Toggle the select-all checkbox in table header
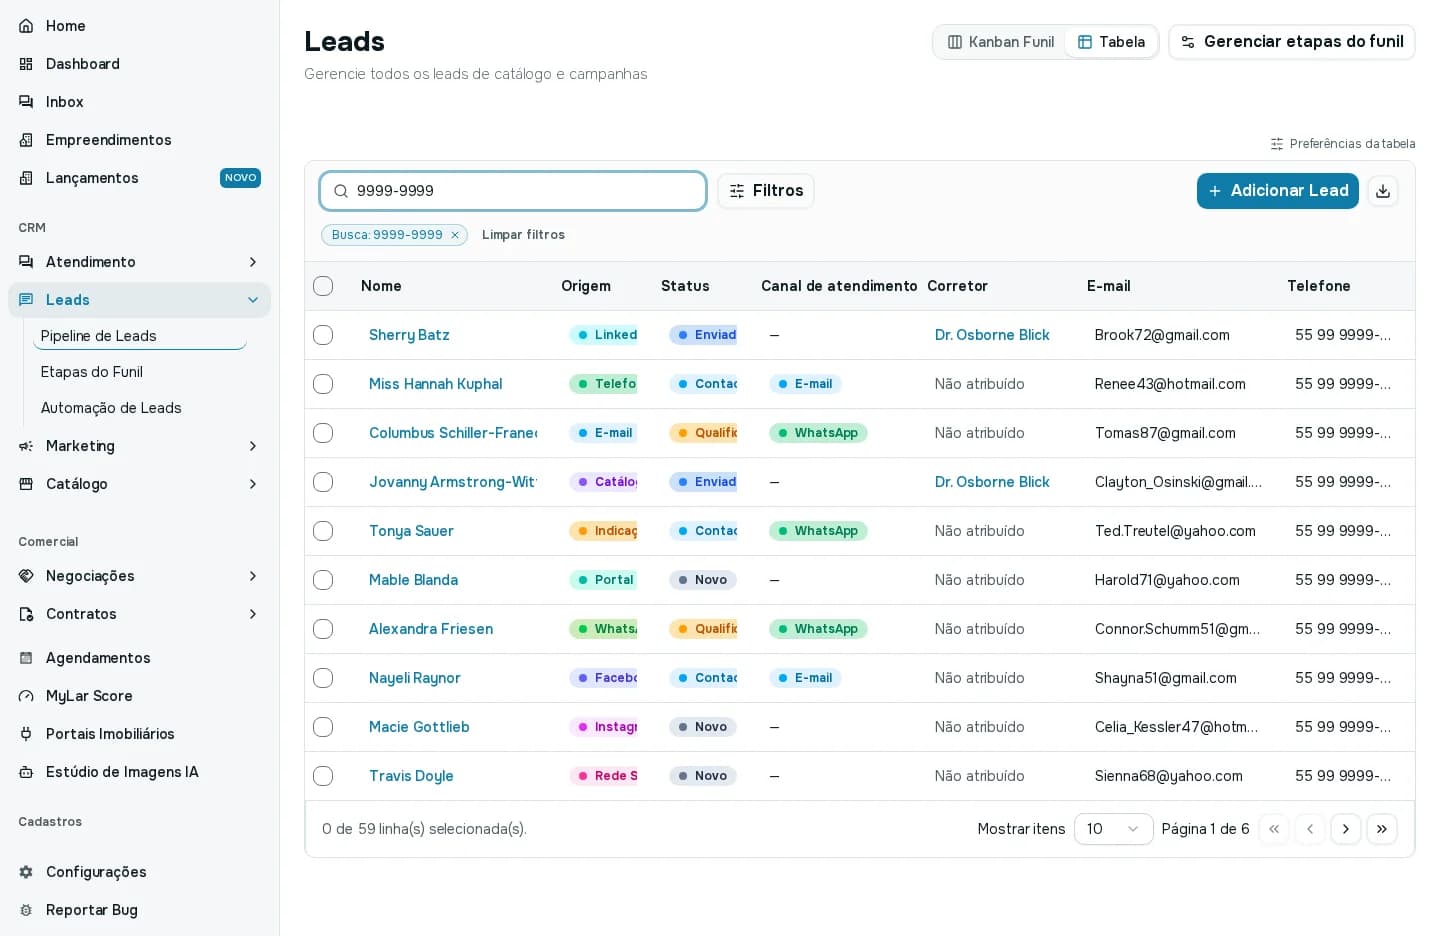The width and height of the screenshot is (1440, 936). 323,286
